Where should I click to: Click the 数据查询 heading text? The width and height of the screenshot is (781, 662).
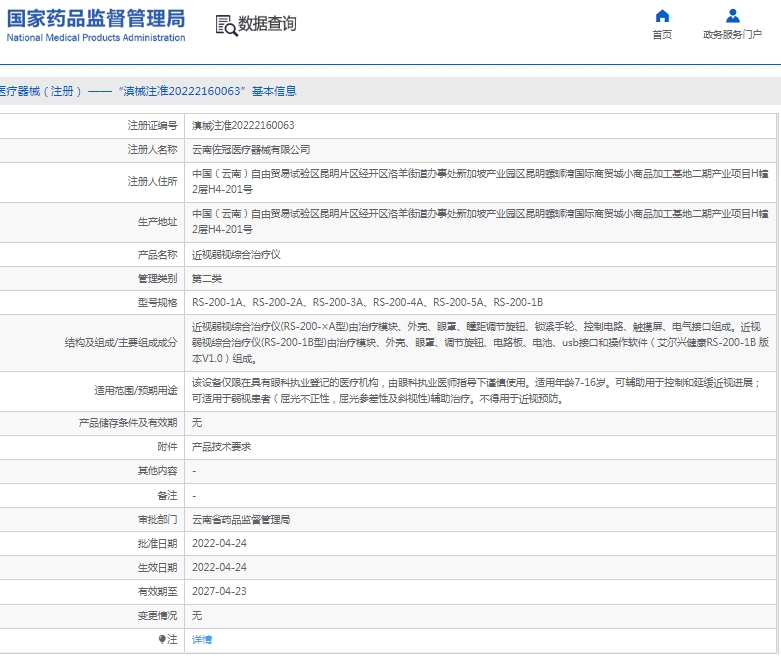pyautogui.click(x=267, y=23)
